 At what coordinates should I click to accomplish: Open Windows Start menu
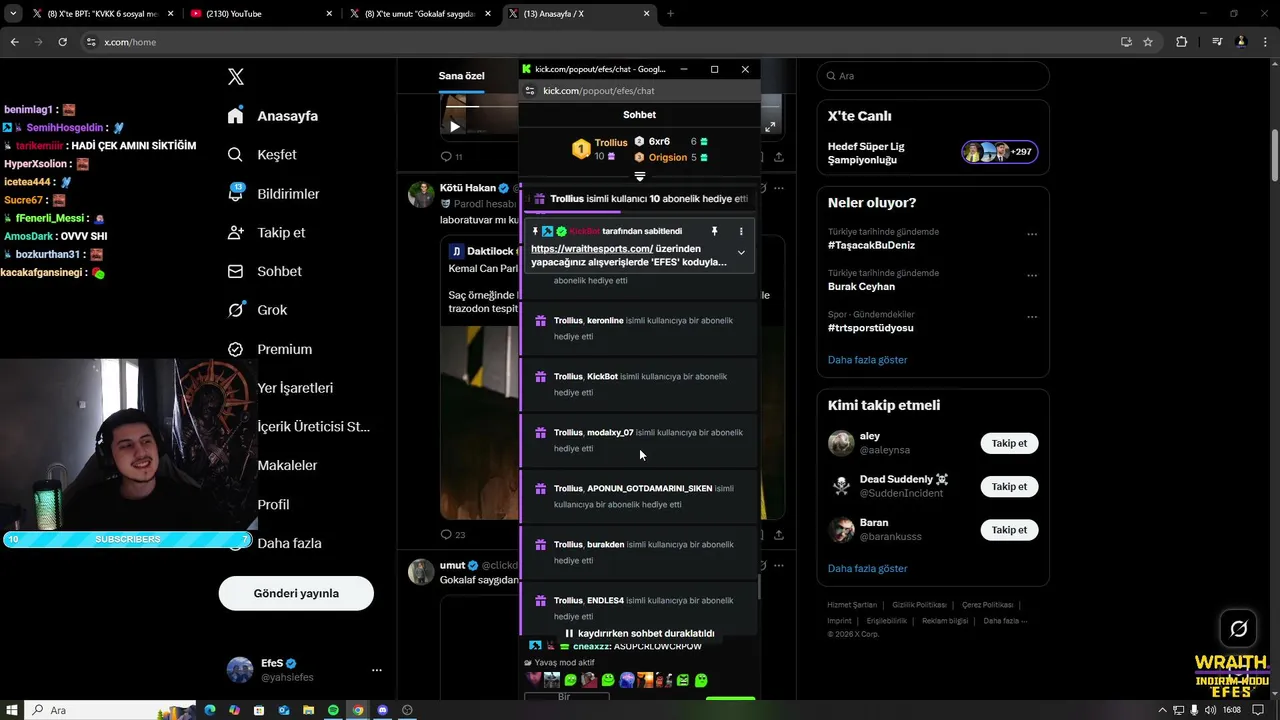click(x=11, y=710)
